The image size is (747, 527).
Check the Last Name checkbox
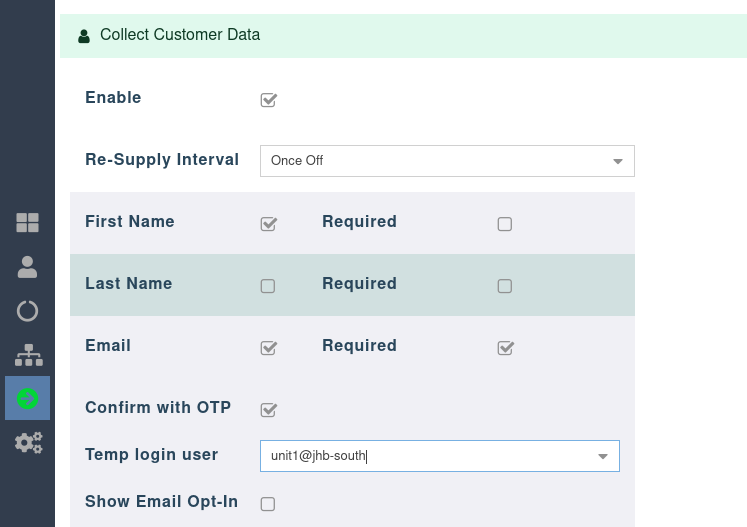tap(268, 286)
